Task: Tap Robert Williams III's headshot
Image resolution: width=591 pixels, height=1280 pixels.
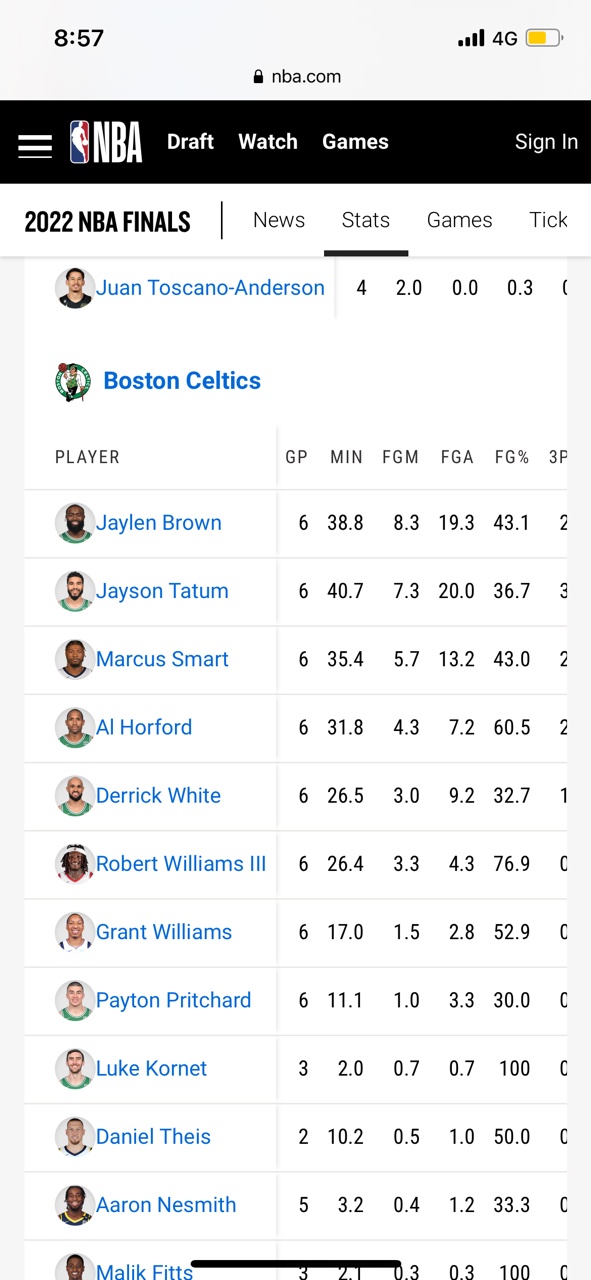Action: (74, 864)
